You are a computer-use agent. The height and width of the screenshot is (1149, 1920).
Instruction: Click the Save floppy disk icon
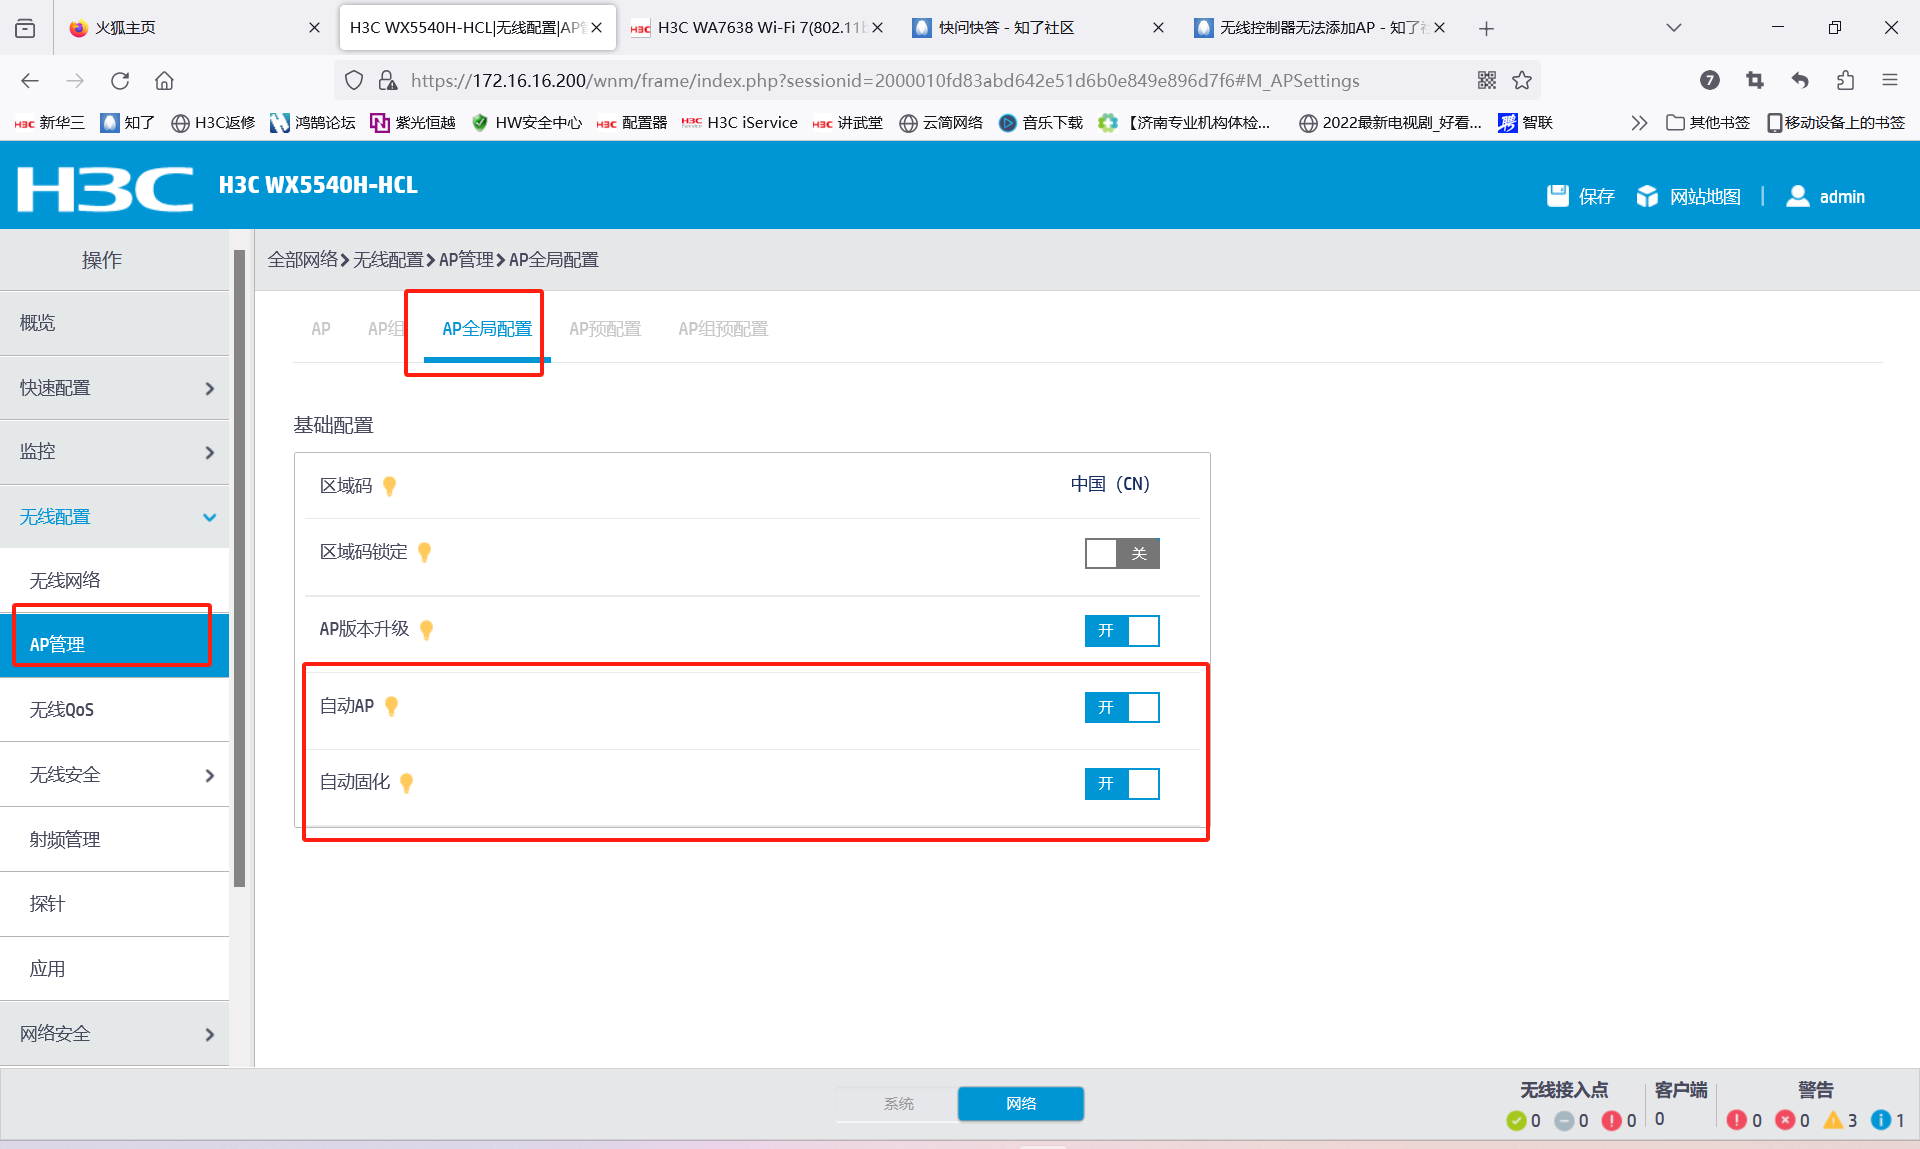click(x=1557, y=196)
